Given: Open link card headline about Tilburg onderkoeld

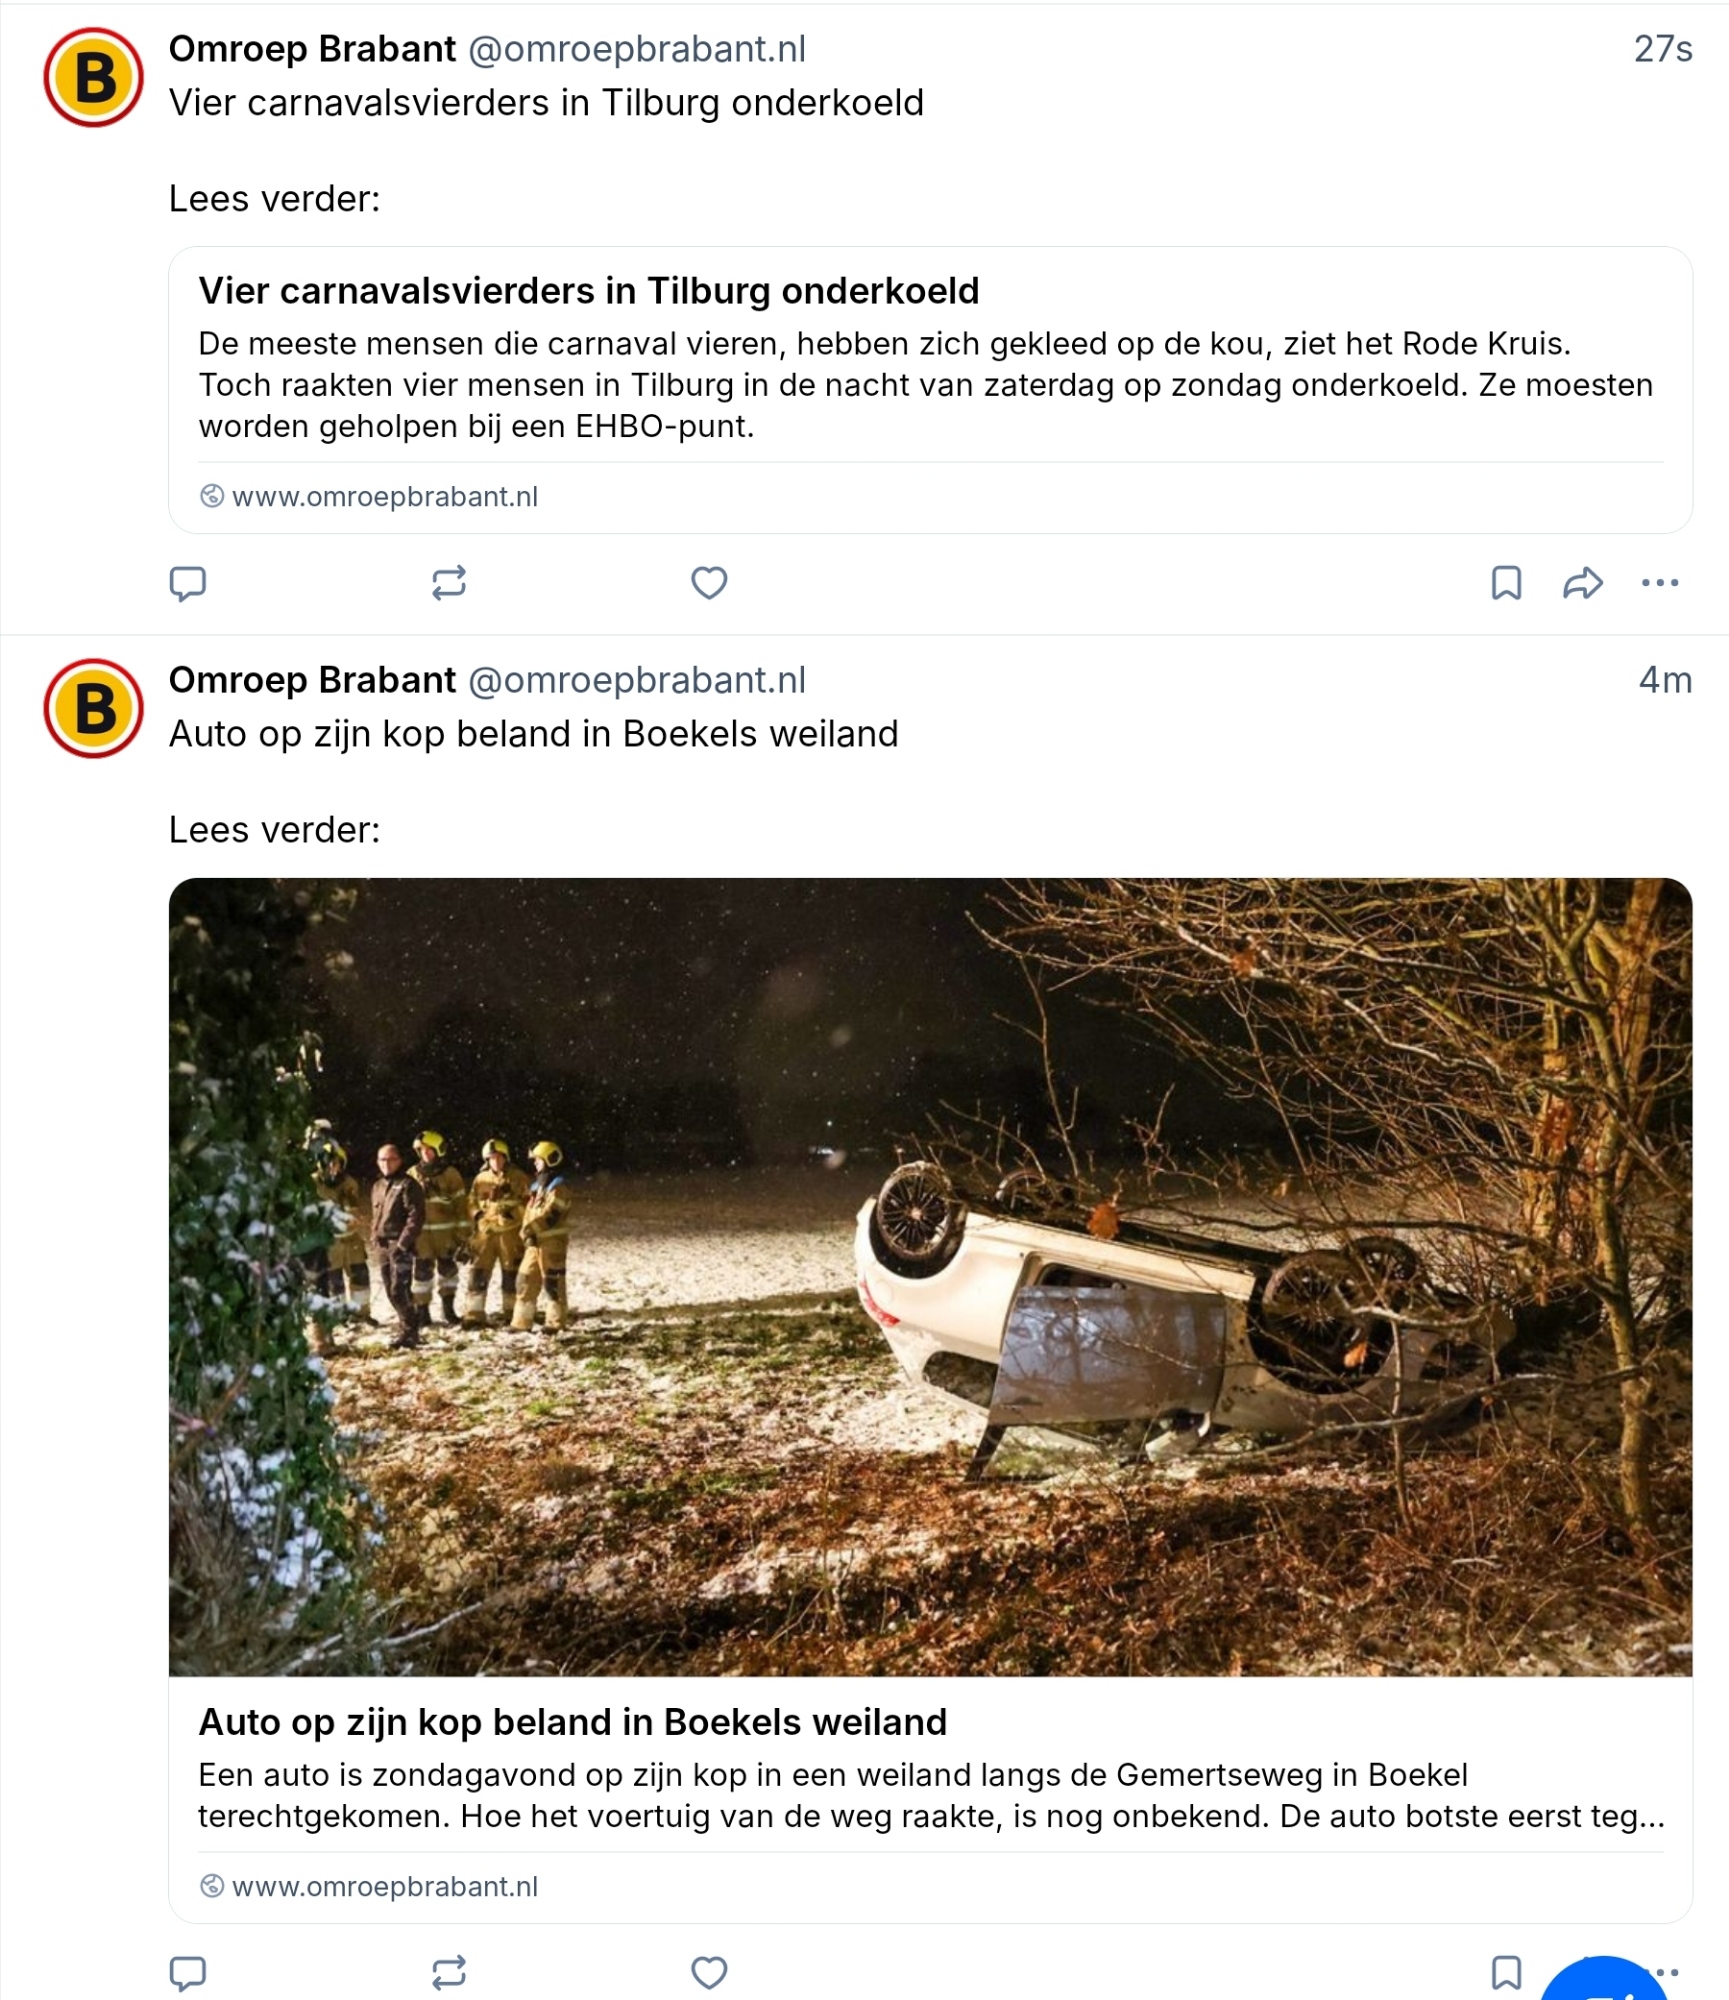Looking at the screenshot, I should [589, 291].
